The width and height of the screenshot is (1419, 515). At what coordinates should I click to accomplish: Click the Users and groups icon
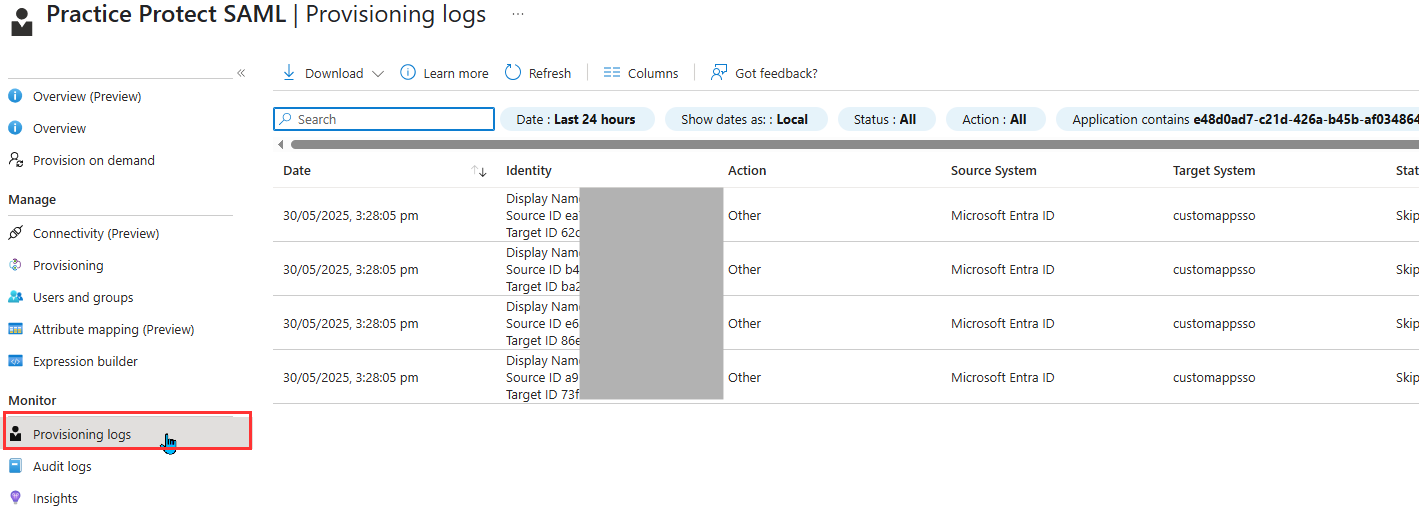(x=15, y=297)
